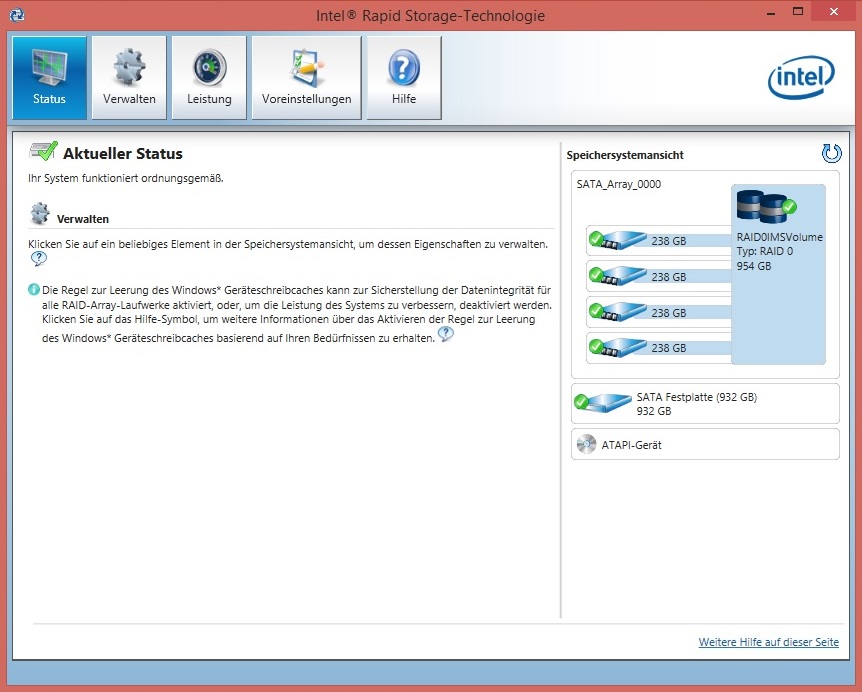Screen dimensions: 862x692
Task: Select the 954 GB volume size text
Action: (x=754, y=266)
